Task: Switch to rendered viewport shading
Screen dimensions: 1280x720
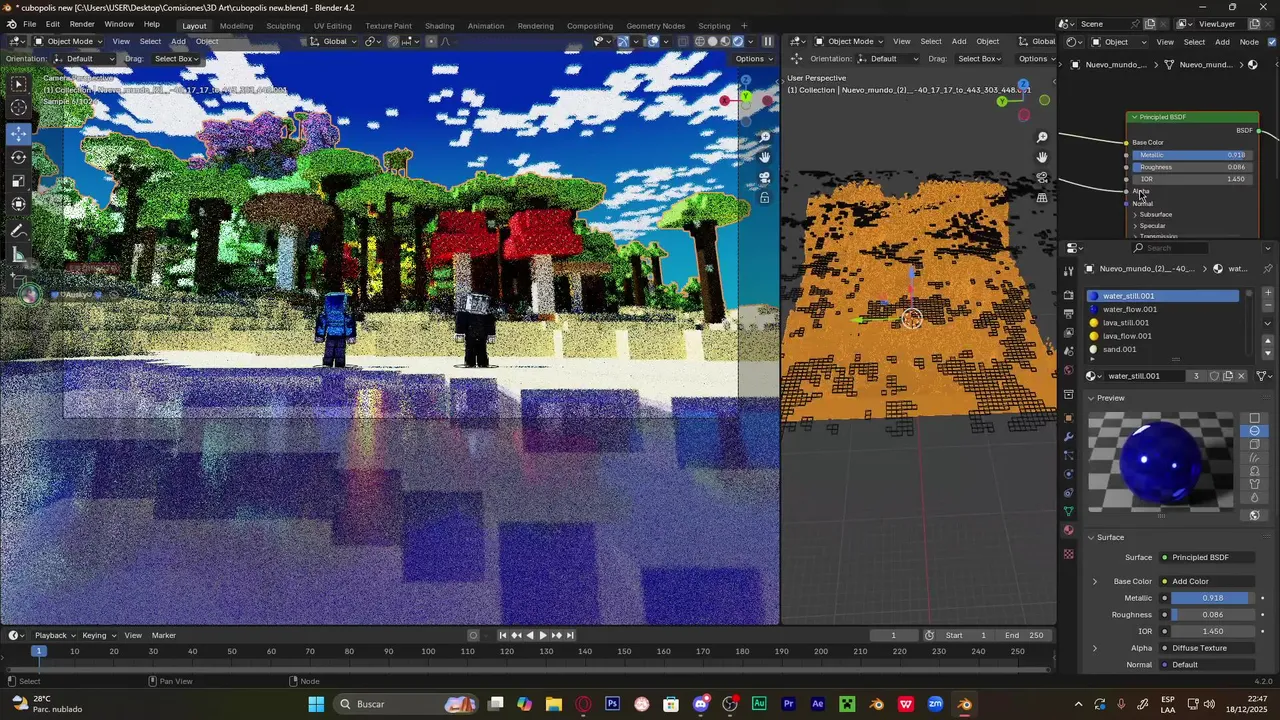Action: pos(738,41)
